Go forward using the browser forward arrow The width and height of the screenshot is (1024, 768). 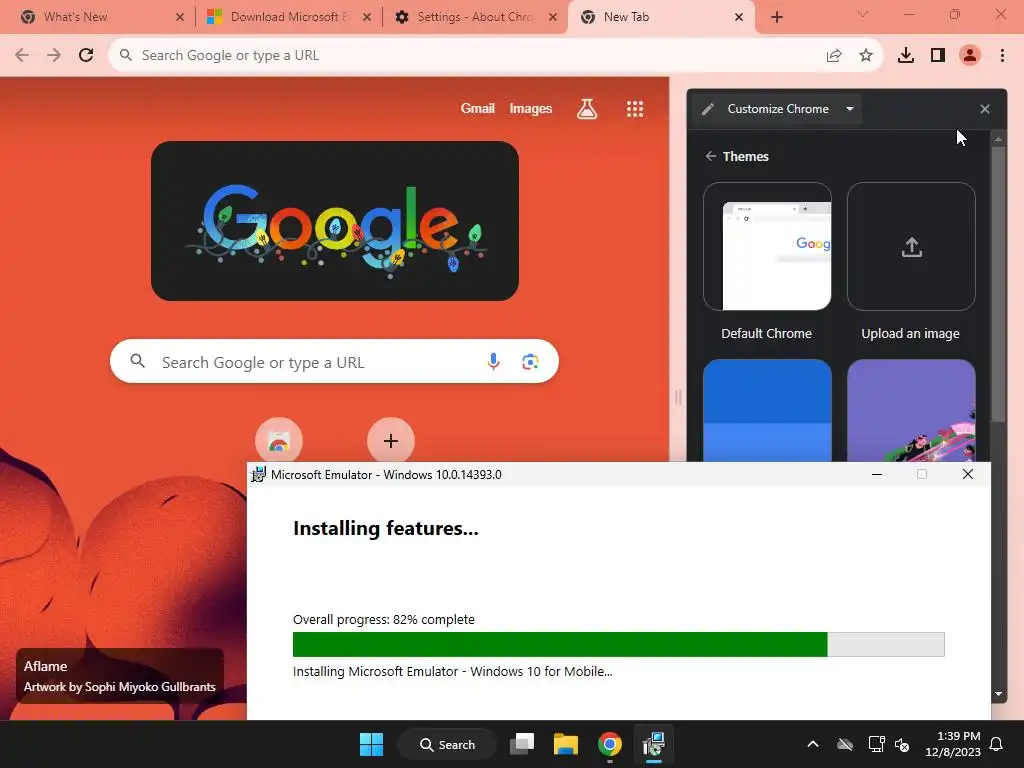pos(54,56)
